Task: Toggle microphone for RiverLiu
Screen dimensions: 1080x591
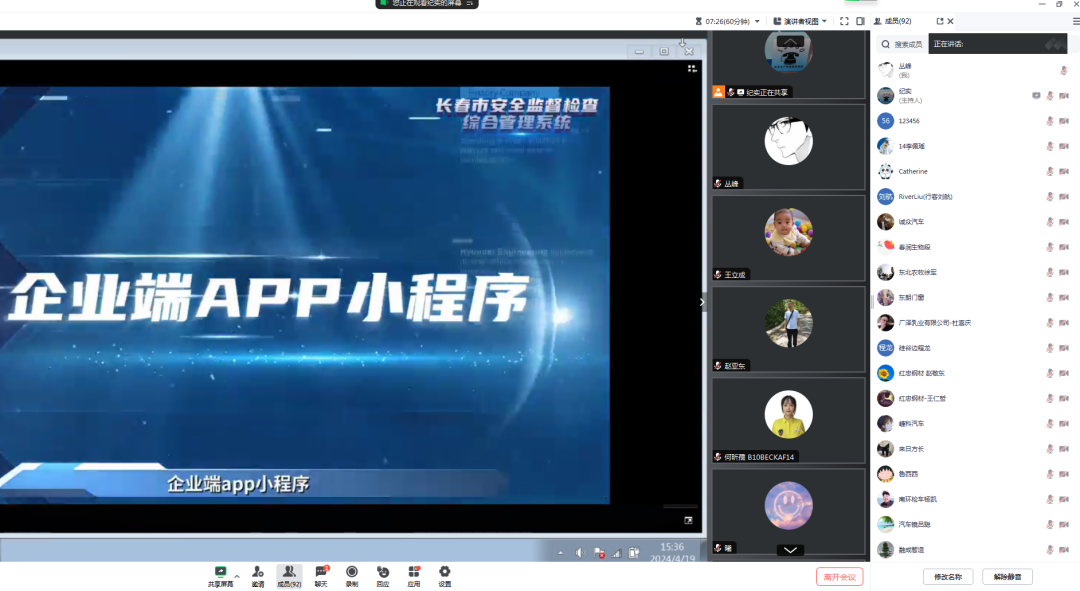Action: point(1050,197)
